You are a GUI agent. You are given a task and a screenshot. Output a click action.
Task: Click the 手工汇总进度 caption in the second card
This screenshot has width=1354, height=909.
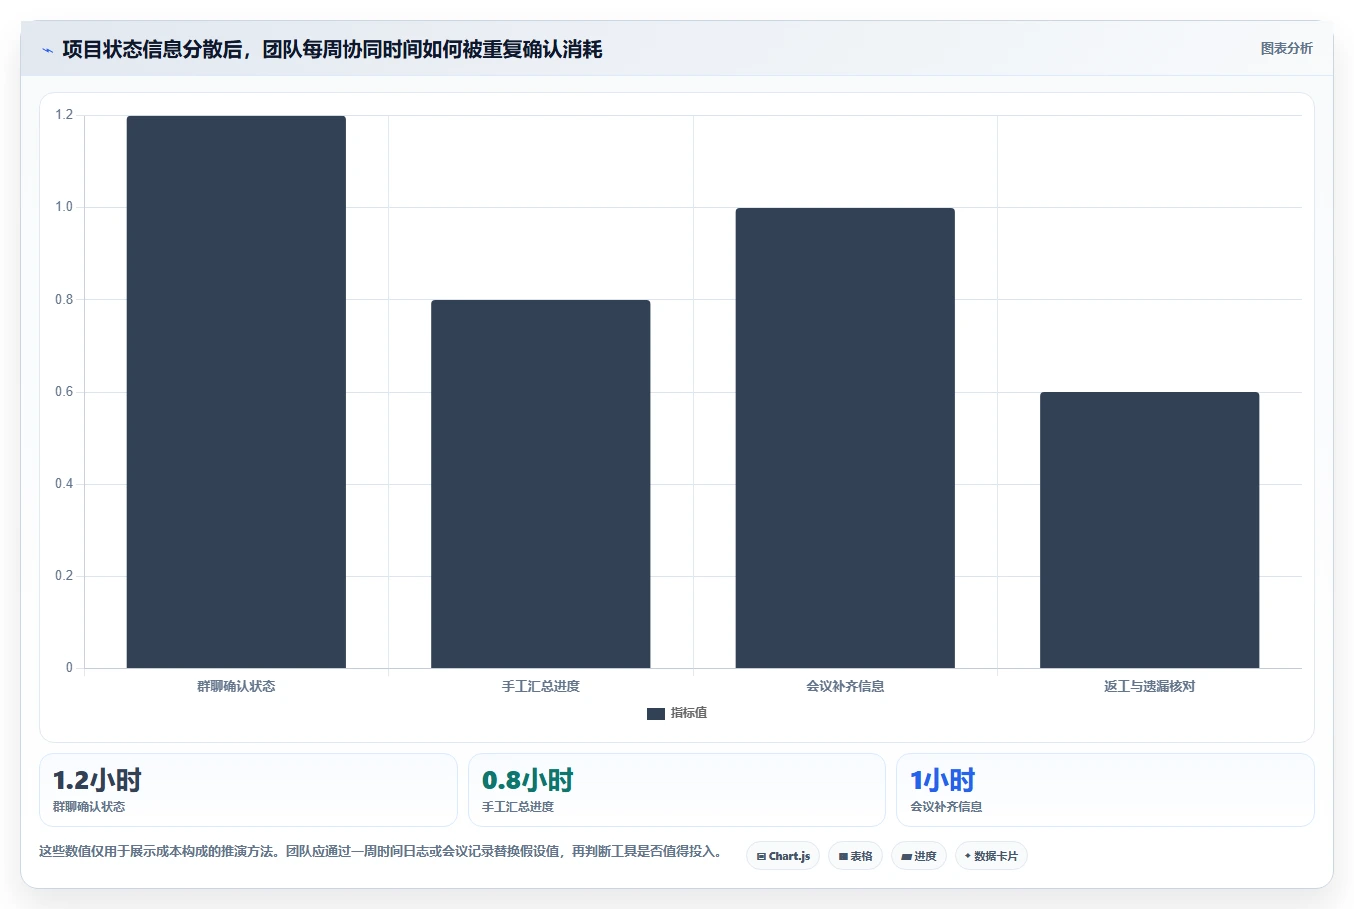click(x=518, y=807)
